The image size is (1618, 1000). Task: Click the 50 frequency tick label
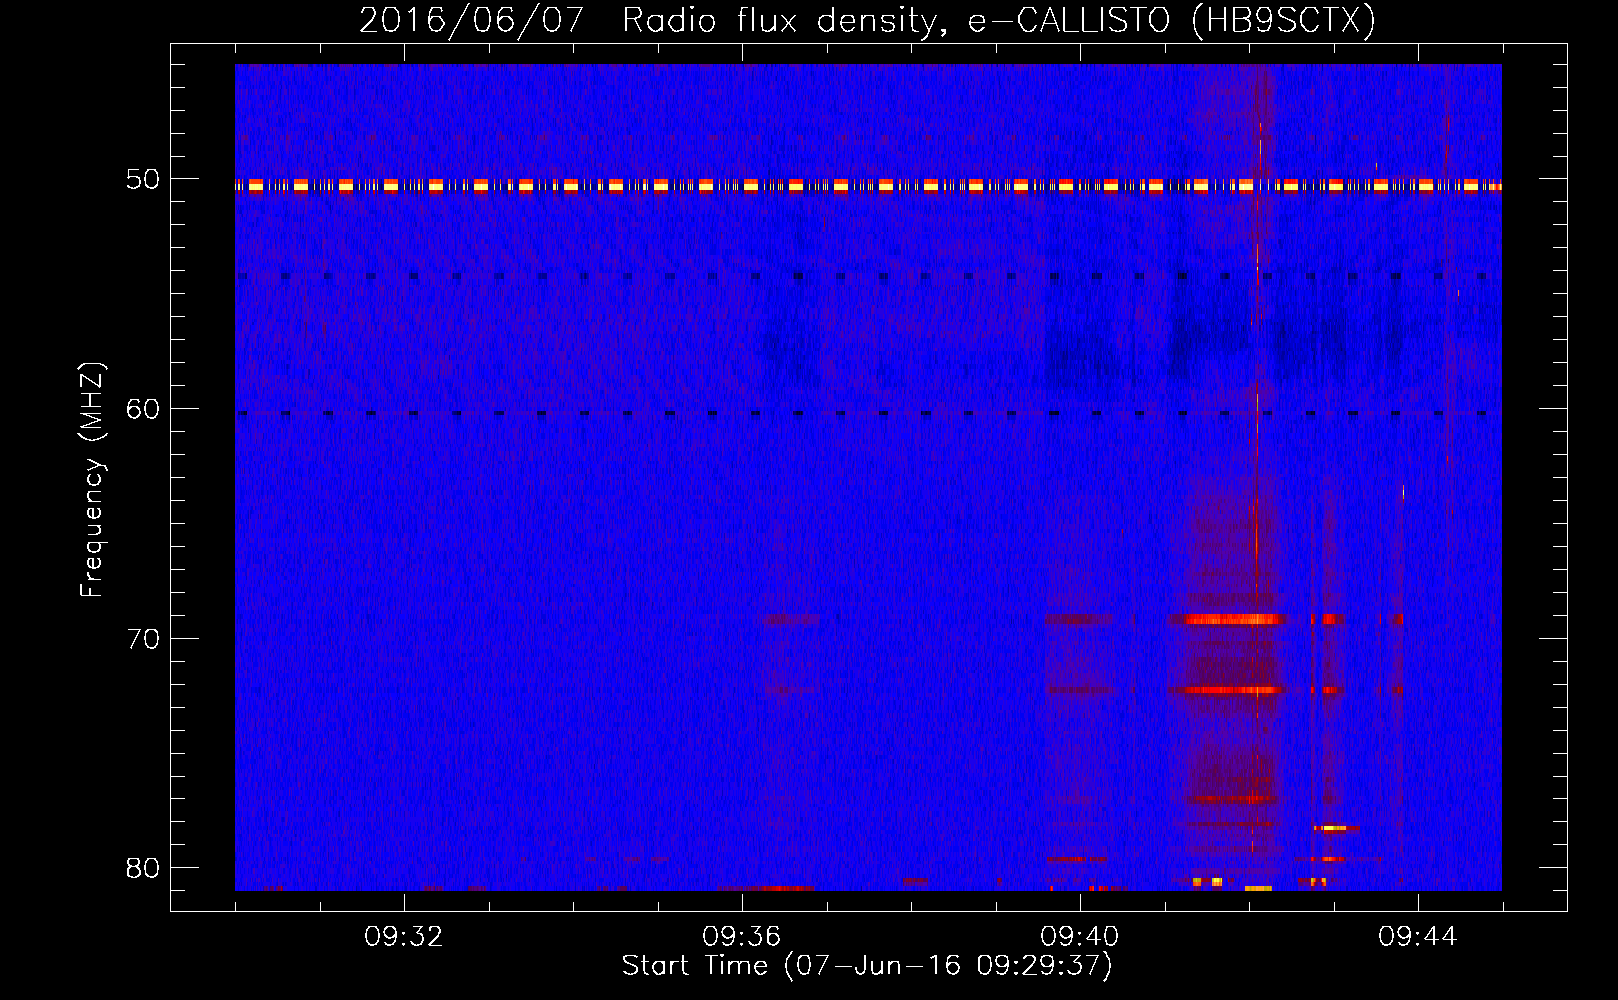pos(142,180)
